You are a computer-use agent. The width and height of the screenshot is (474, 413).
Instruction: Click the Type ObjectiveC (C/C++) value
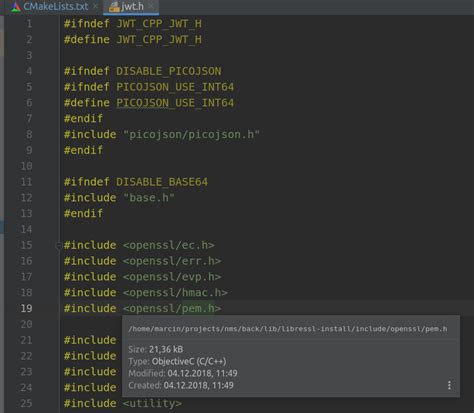189,361
